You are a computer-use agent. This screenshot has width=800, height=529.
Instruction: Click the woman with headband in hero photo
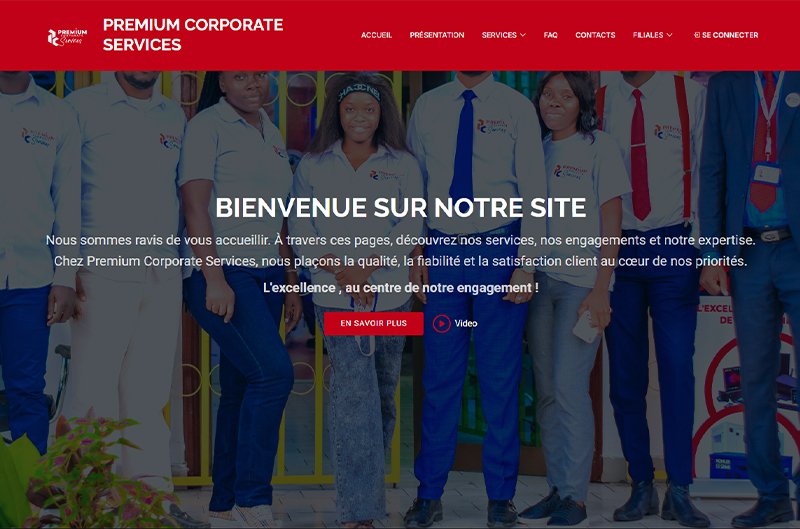[x=359, y=296]
